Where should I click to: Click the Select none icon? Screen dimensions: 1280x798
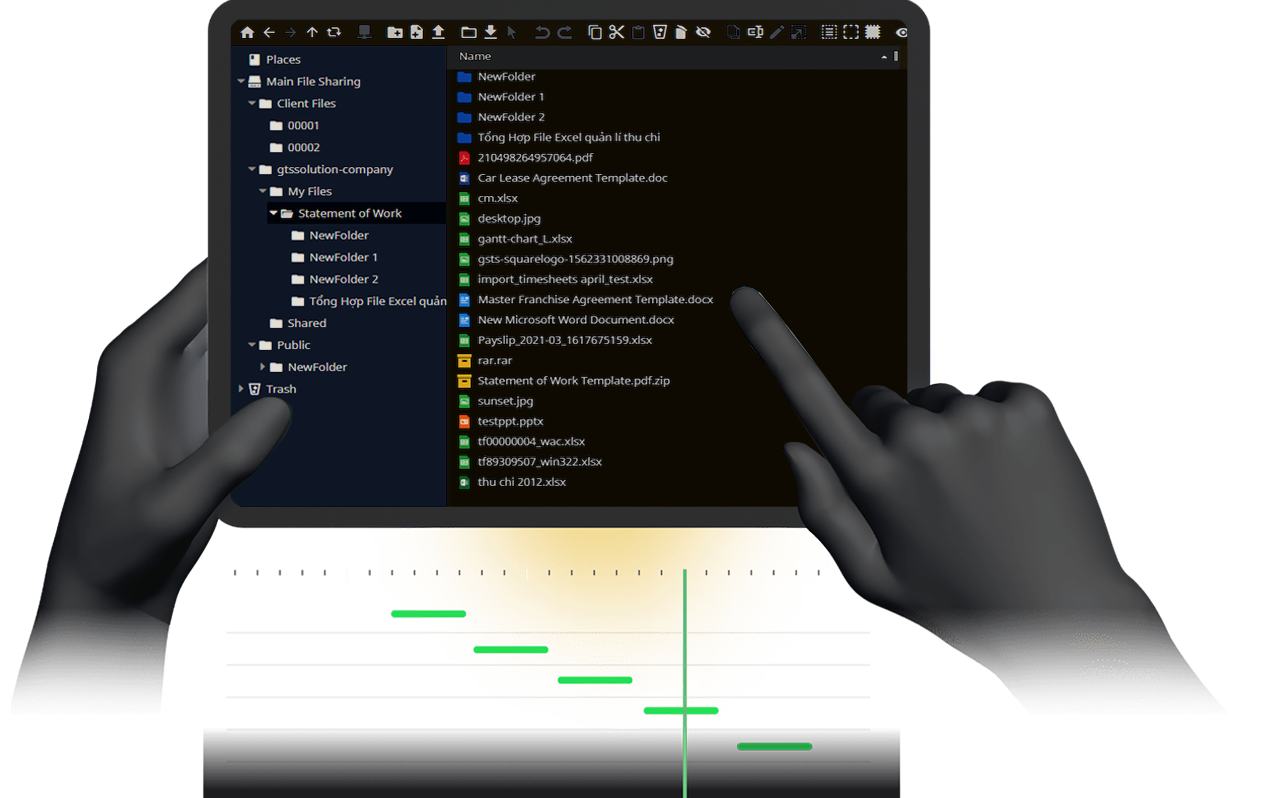(x=851, y=33)
